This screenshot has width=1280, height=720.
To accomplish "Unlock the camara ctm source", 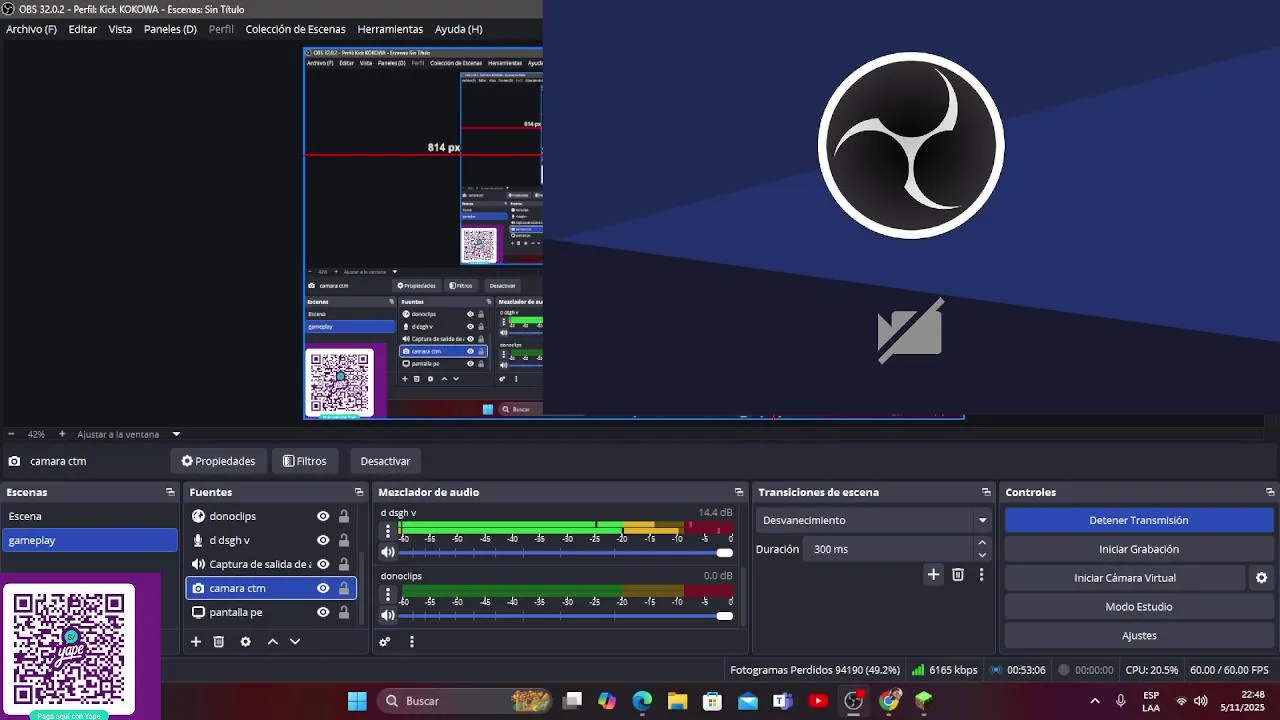I will click(x=344, y=588).
